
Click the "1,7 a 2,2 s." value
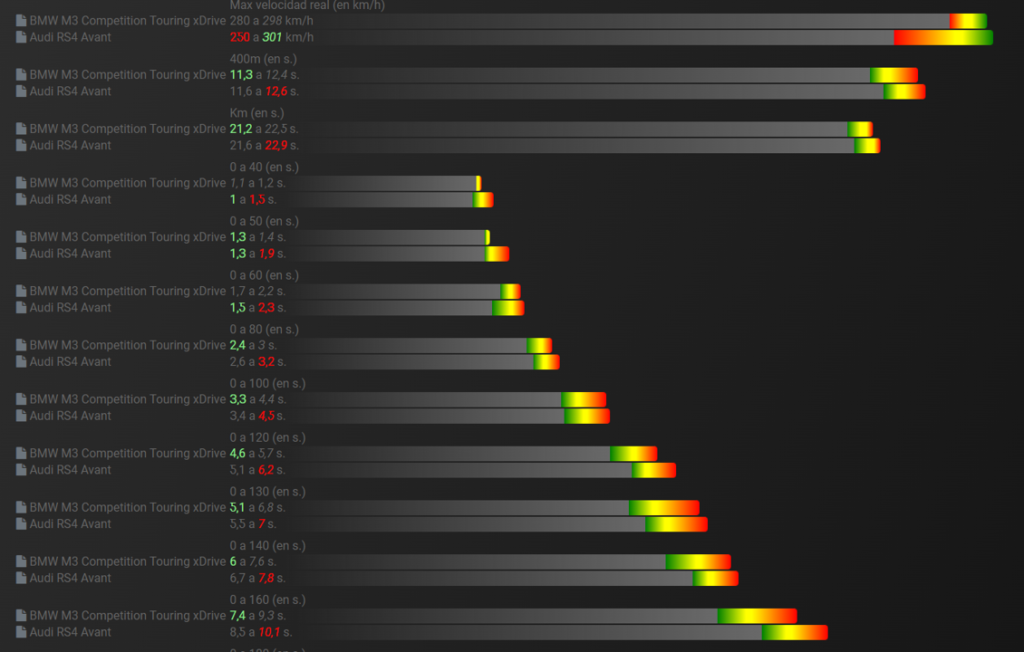(257, 291)
